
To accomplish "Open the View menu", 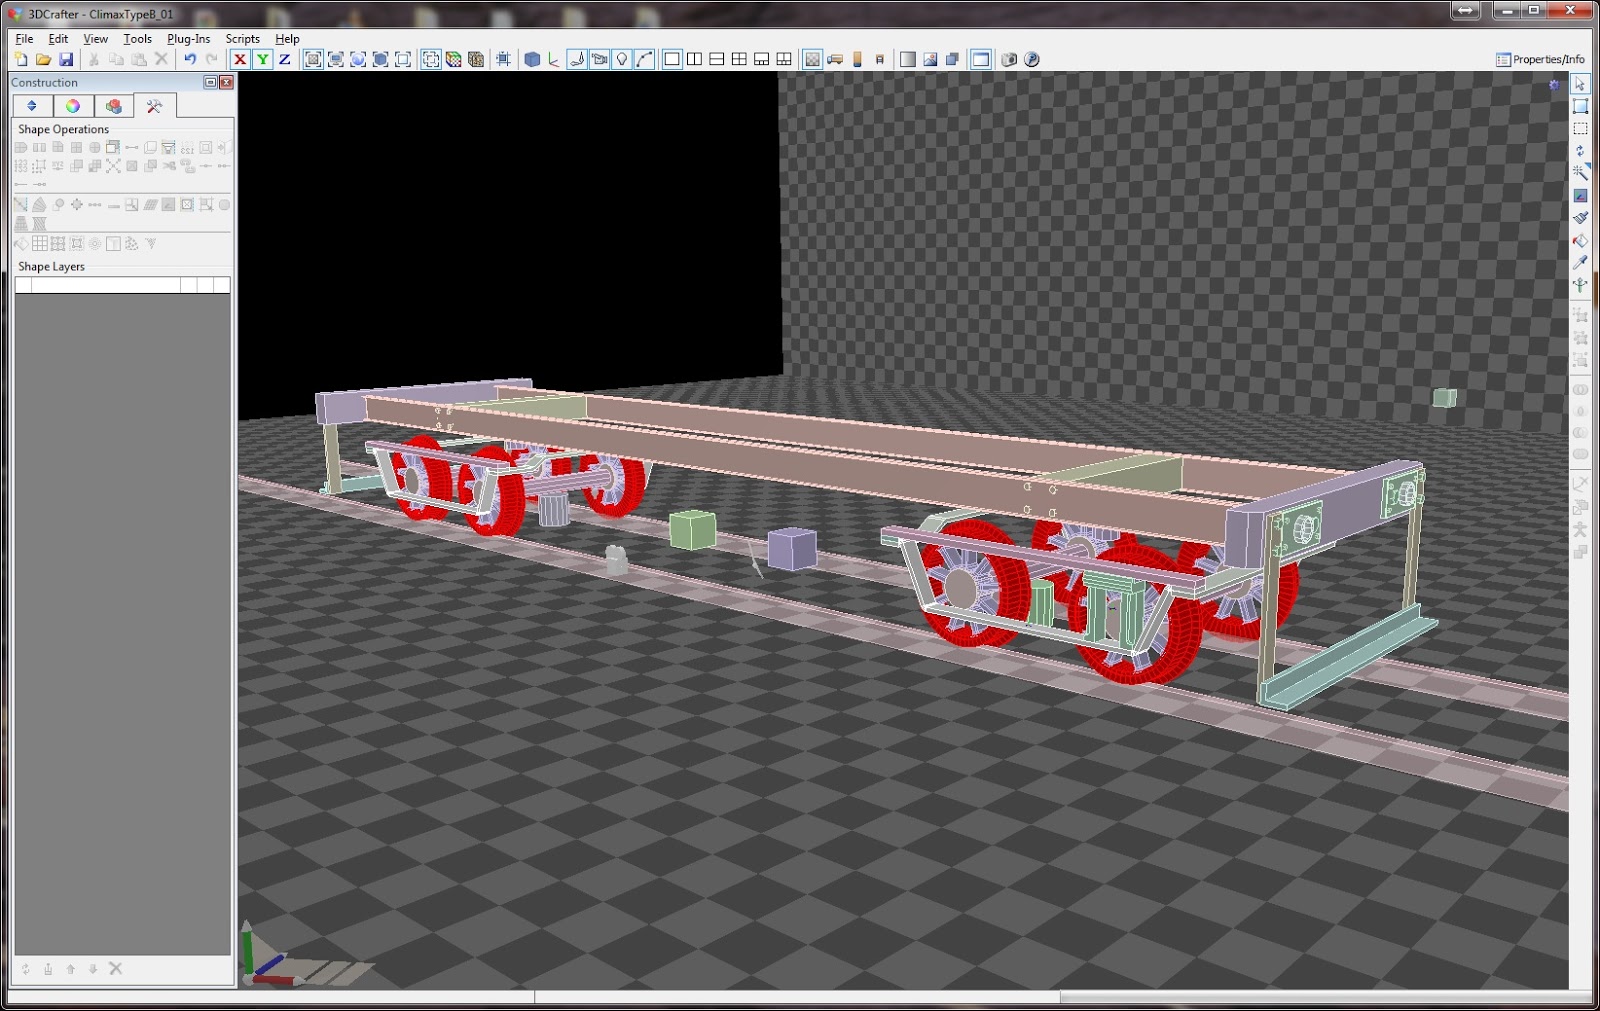I will (95, 39).
